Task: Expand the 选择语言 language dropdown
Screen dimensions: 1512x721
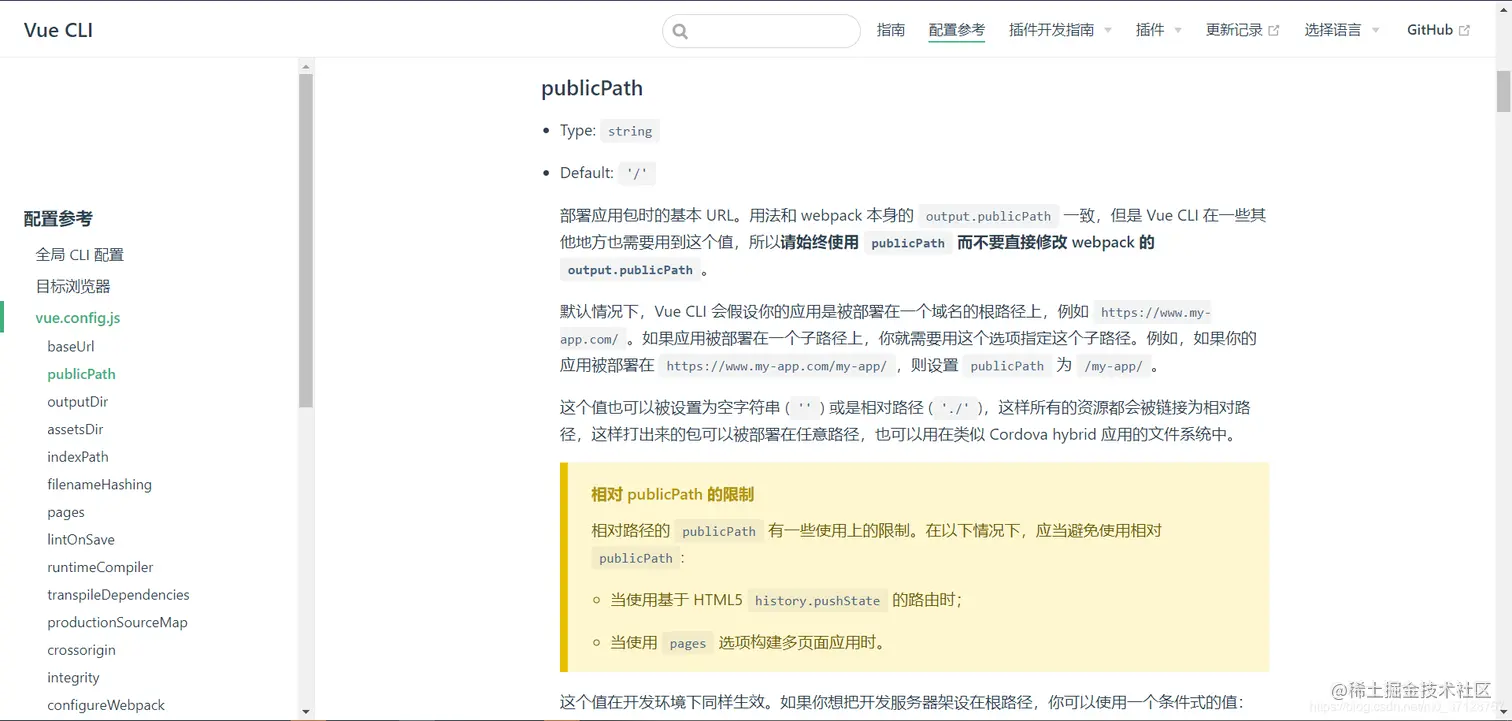Action: [1335, 29]
